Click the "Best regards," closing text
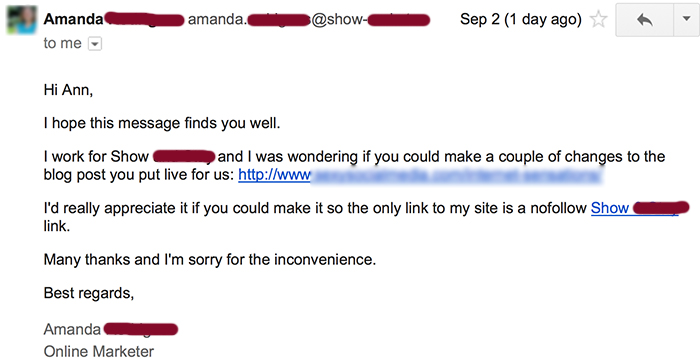The height and width of the screenshot is (361, 700). [x=89, y=293]
